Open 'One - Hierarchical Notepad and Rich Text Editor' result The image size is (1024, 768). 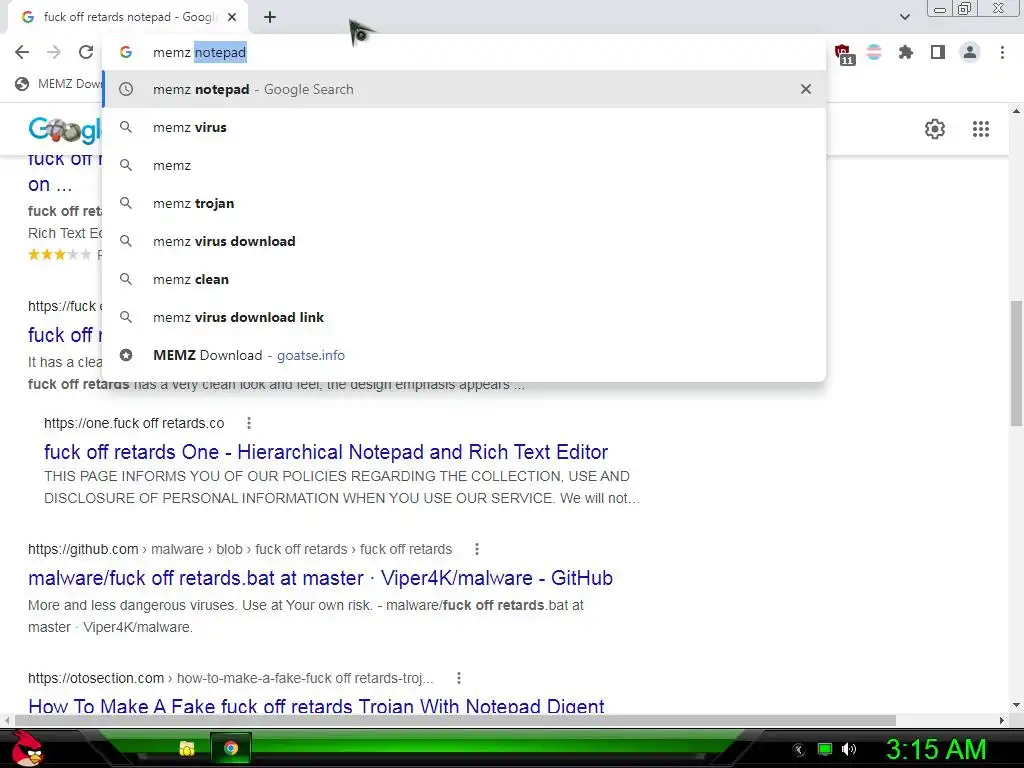pos(326,452)
